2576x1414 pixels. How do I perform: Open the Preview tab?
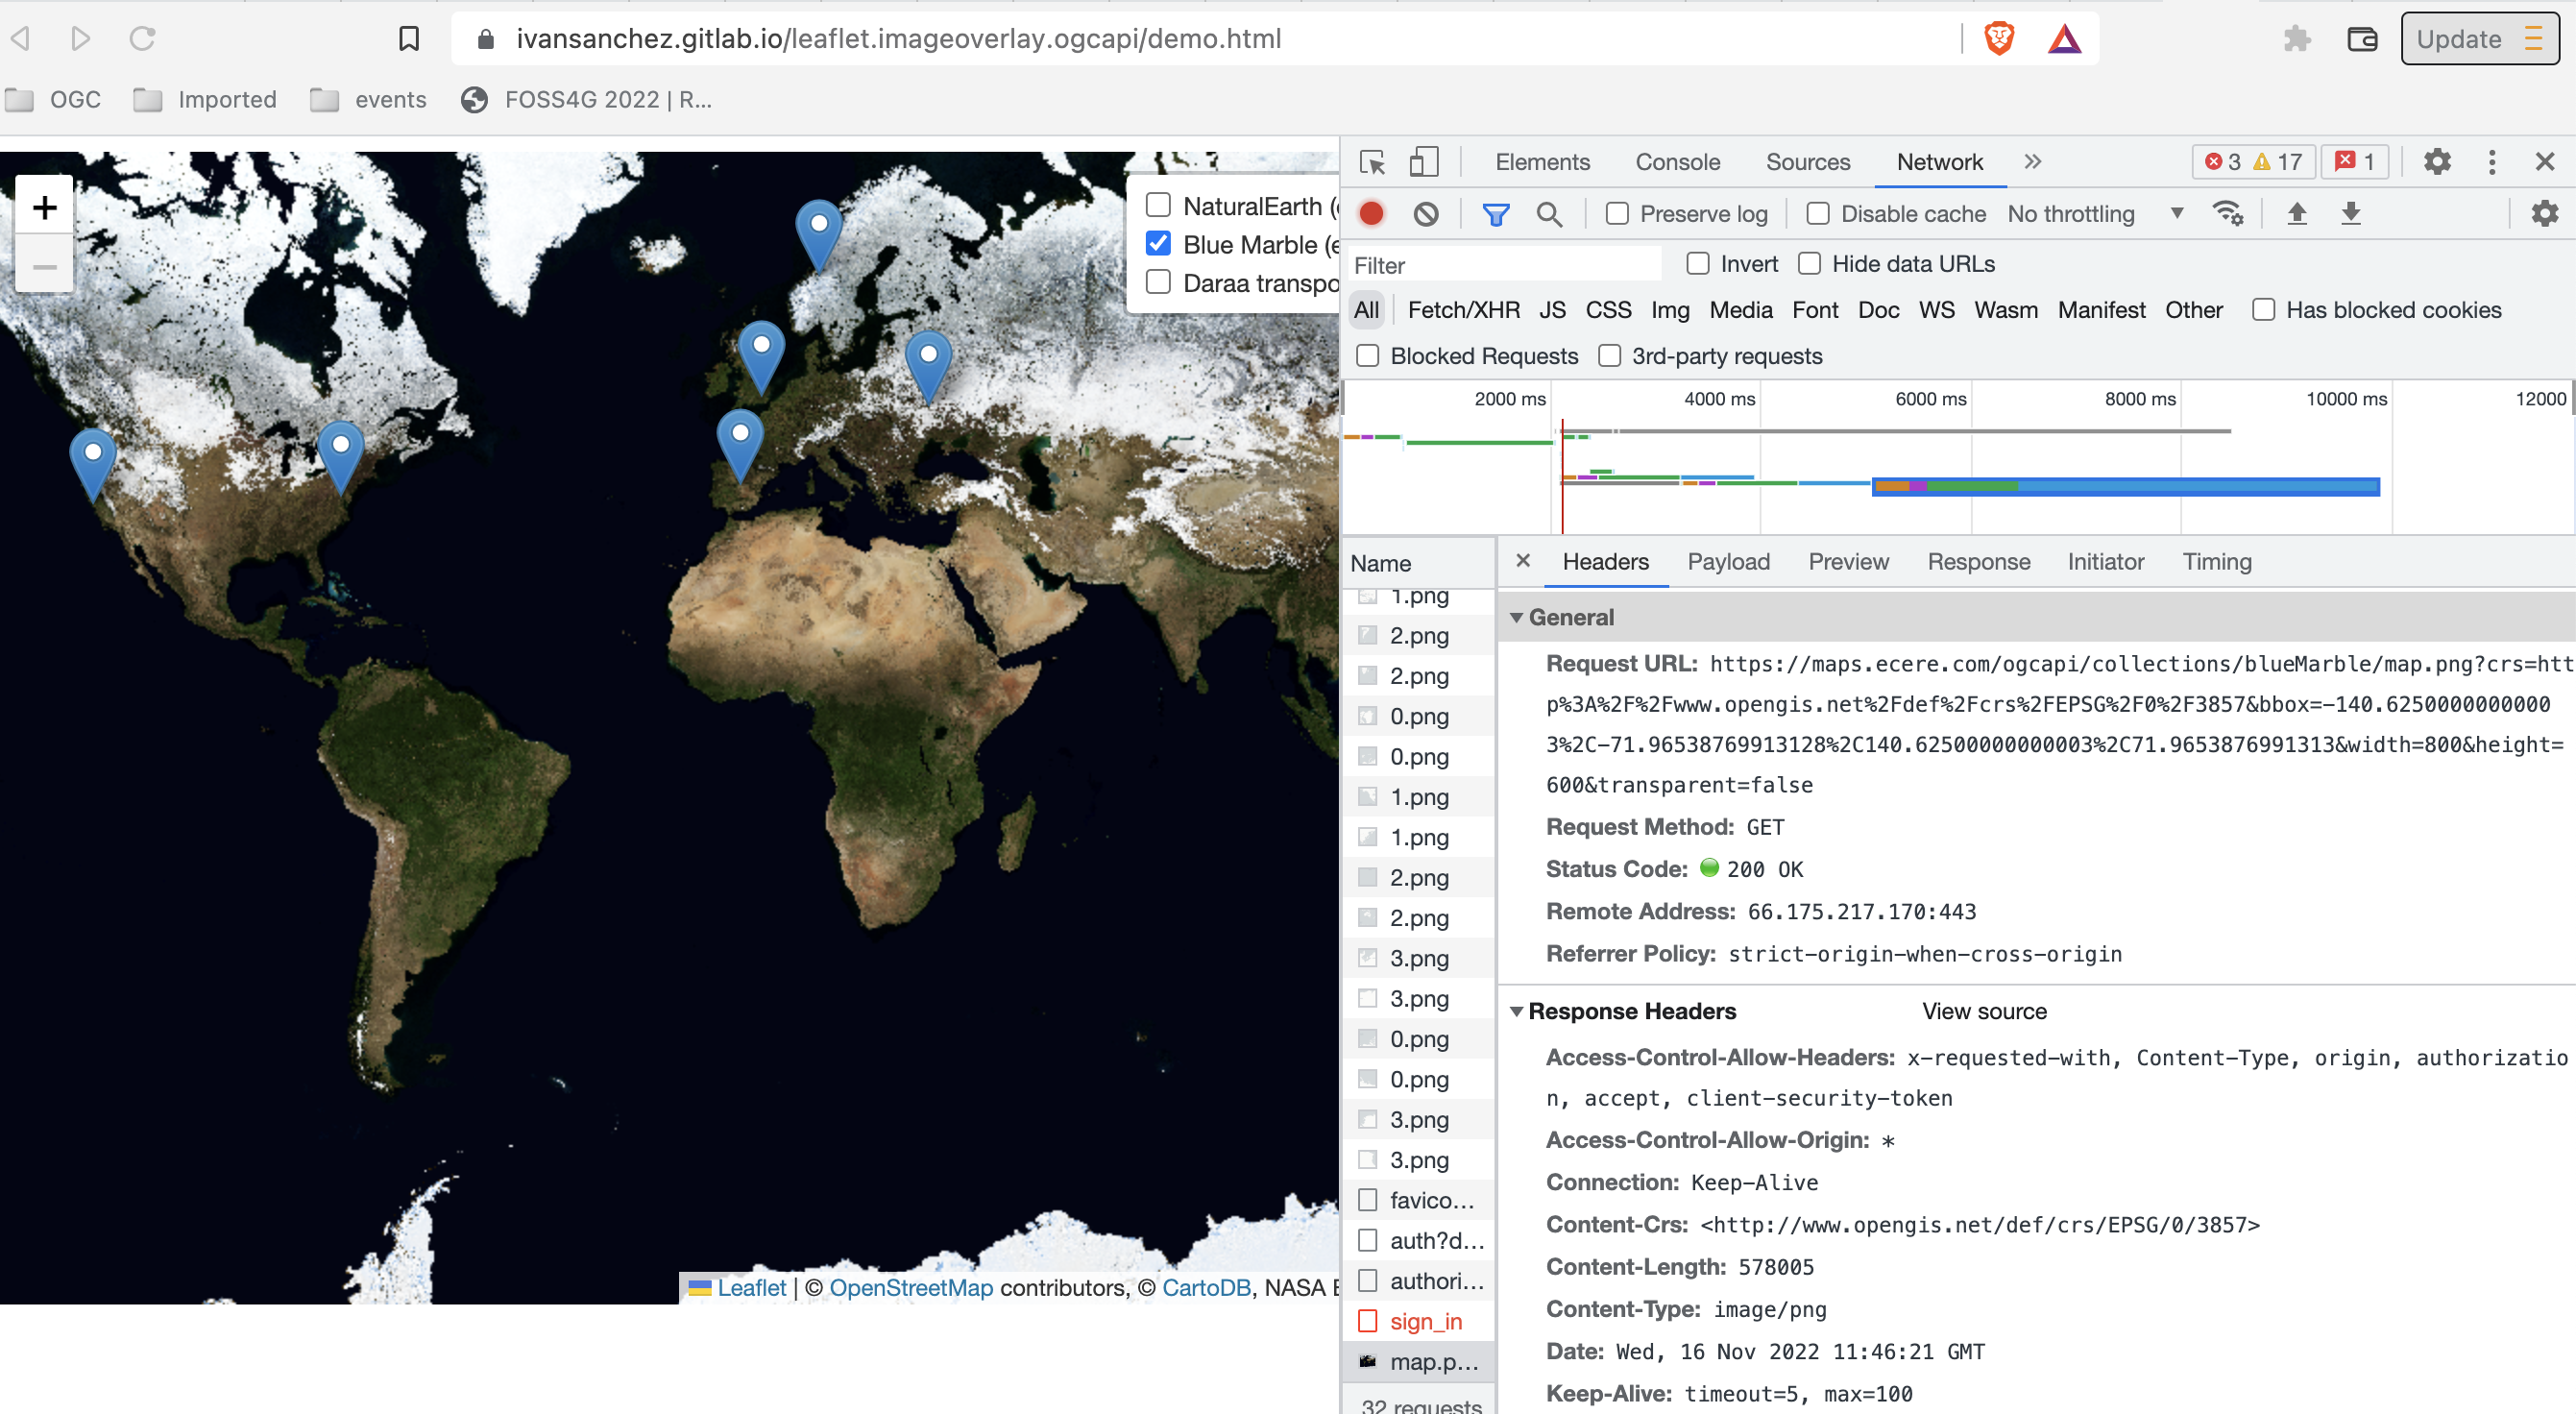1848,561
